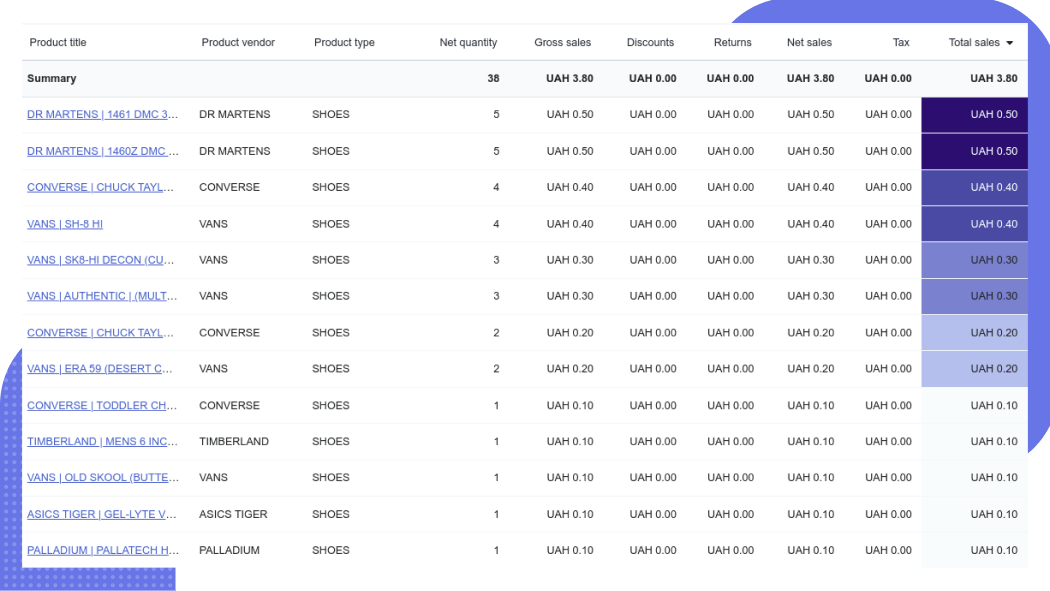Click the Tax column header
The width and height of the screenshot is (1050, 591).
[901, 42]
